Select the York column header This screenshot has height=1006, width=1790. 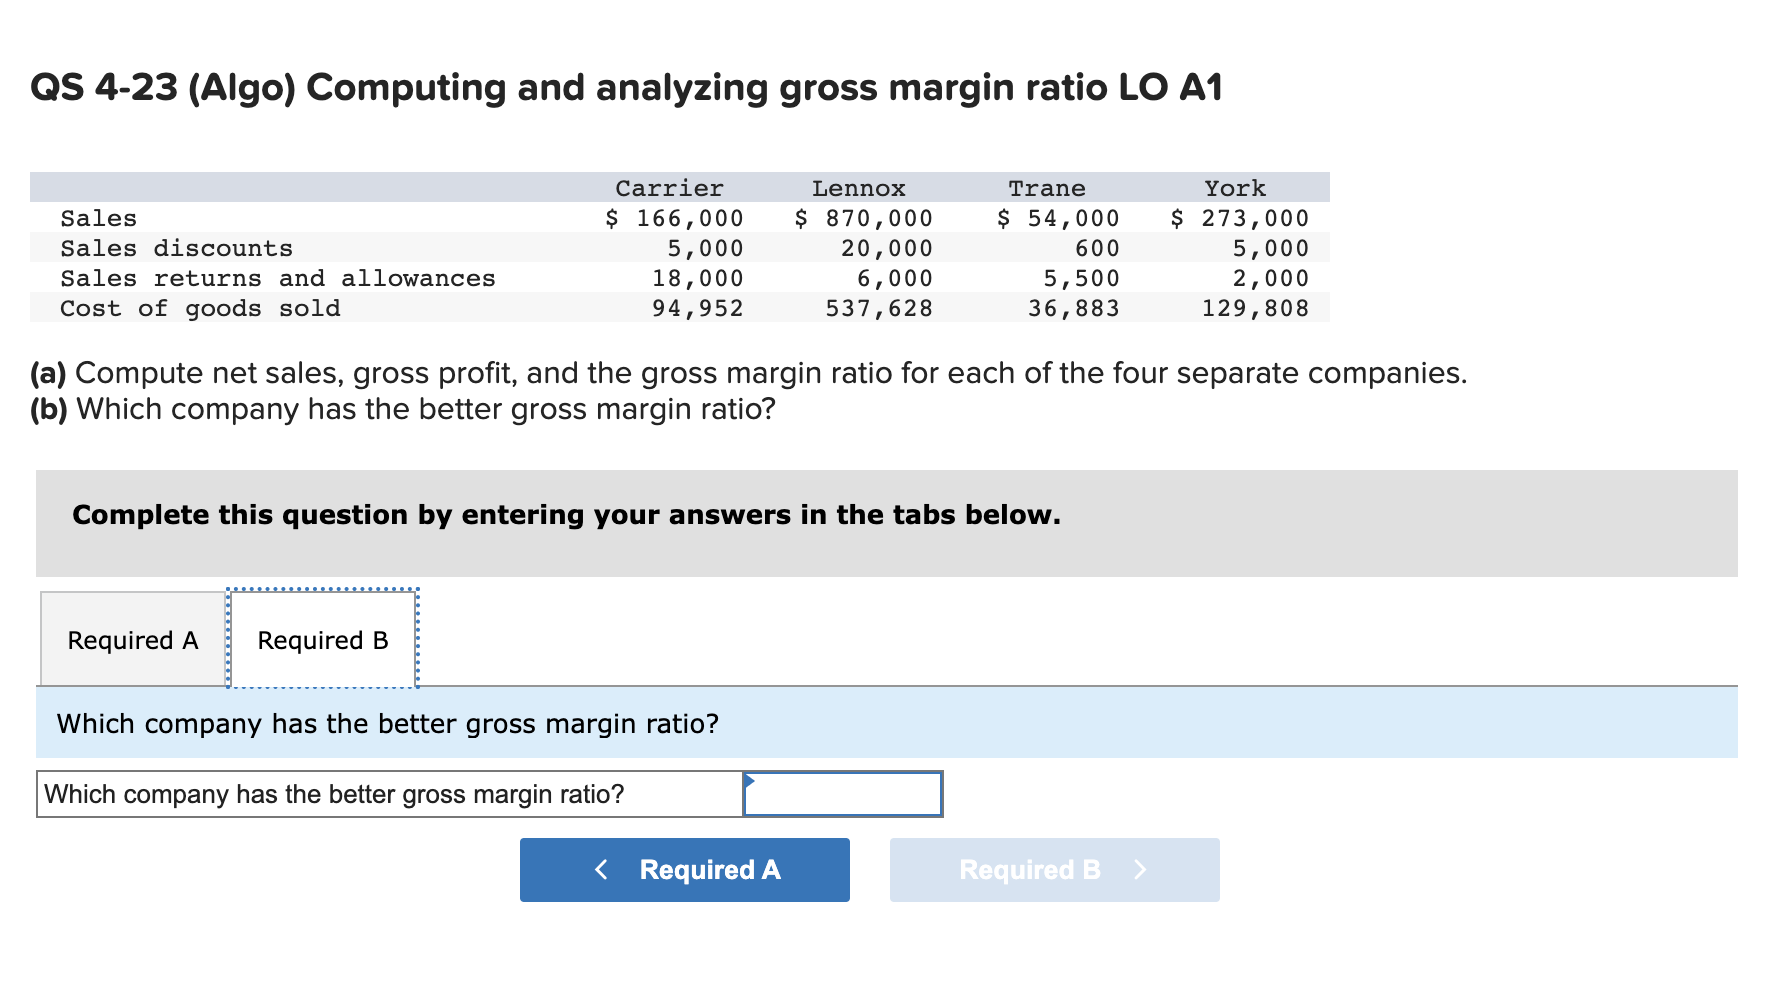(1235, 187)
